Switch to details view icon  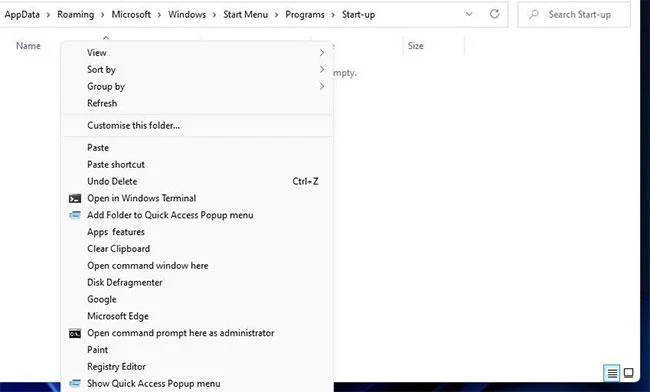tap(612, 373)
